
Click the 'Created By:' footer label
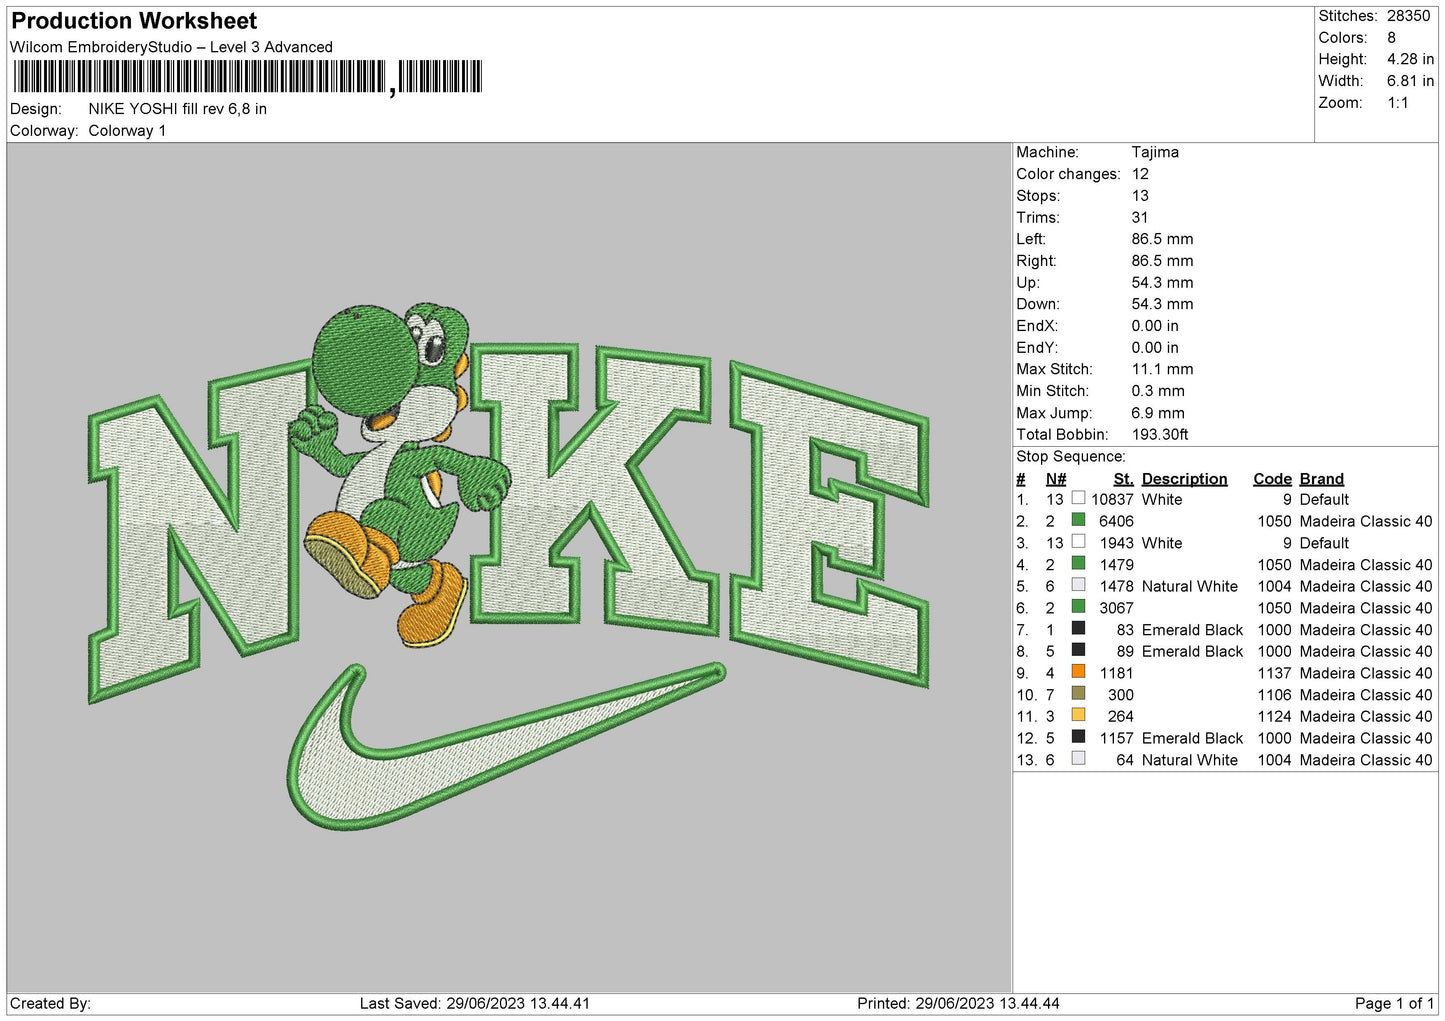tap(50, 1004)
